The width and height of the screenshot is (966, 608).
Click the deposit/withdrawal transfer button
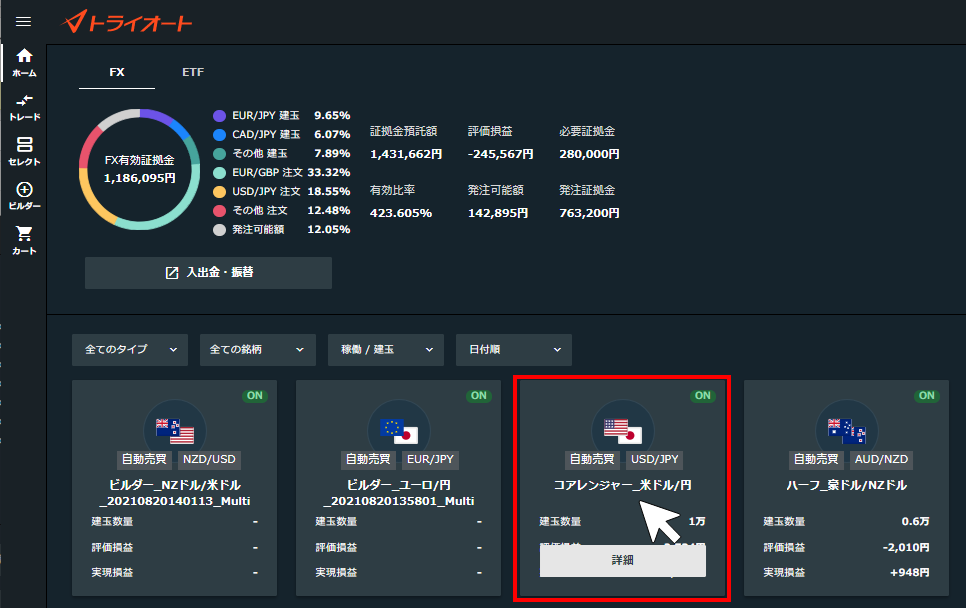[208, 272]
